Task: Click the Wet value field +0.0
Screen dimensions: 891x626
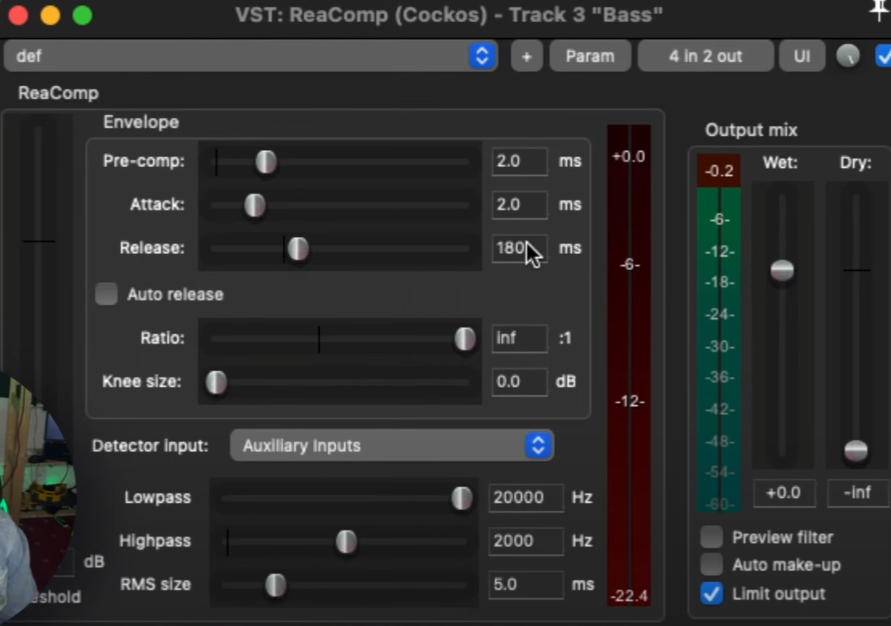Action: (x=784, y=493)
